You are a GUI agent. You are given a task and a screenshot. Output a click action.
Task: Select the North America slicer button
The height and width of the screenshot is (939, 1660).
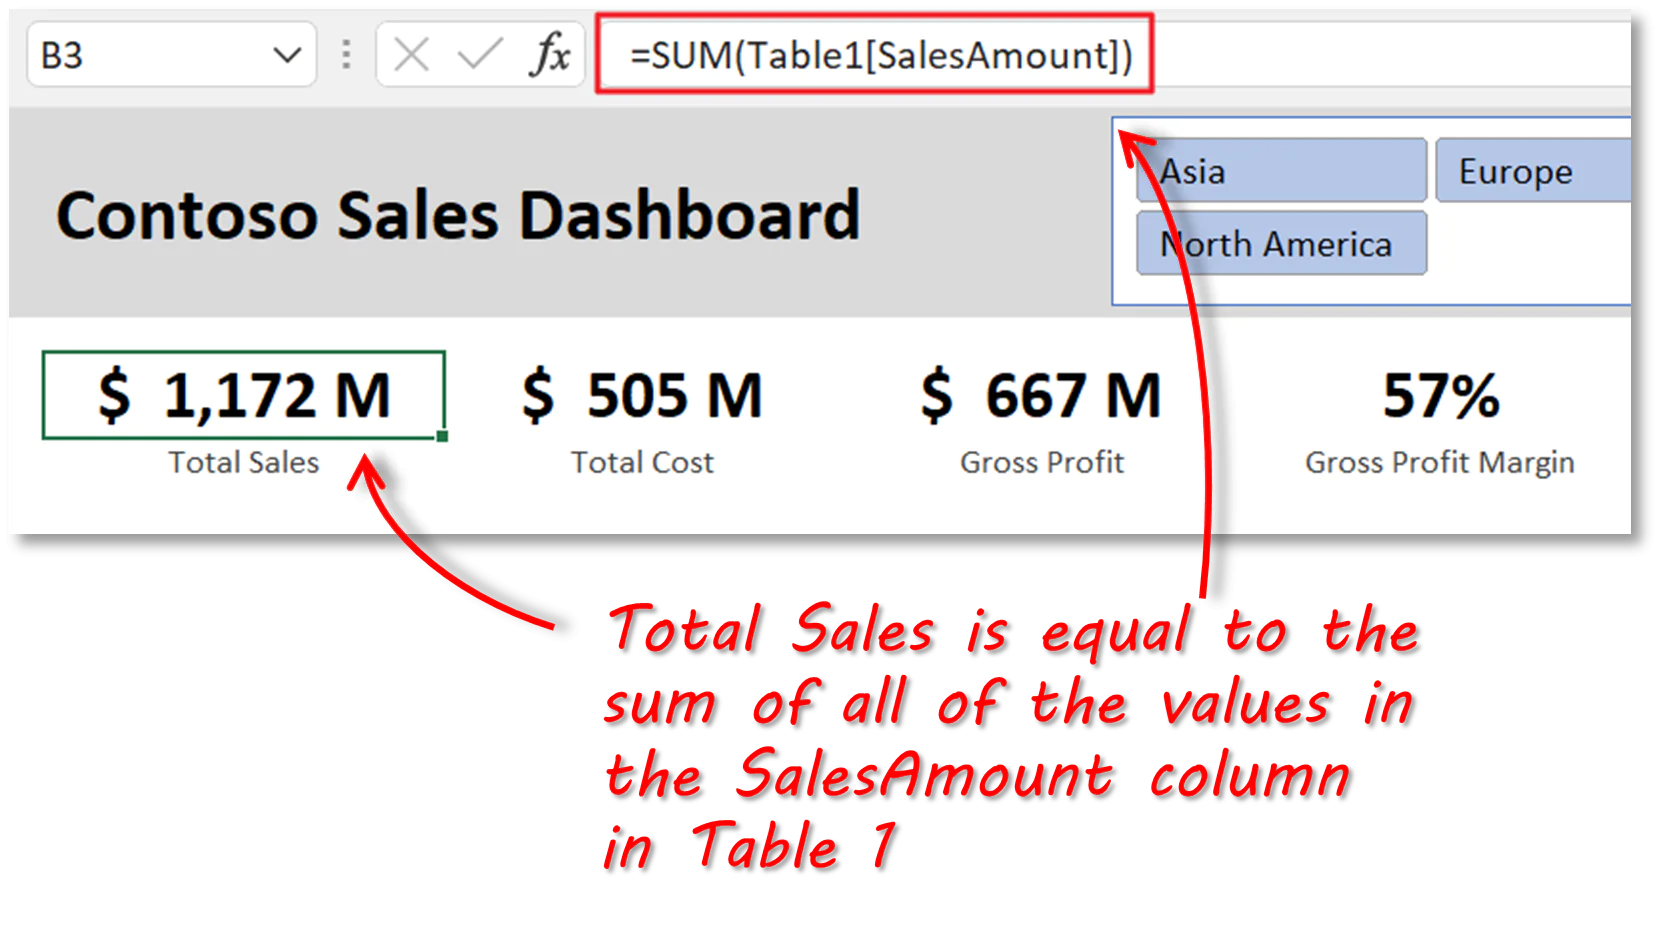click(x=1281, y=243)
